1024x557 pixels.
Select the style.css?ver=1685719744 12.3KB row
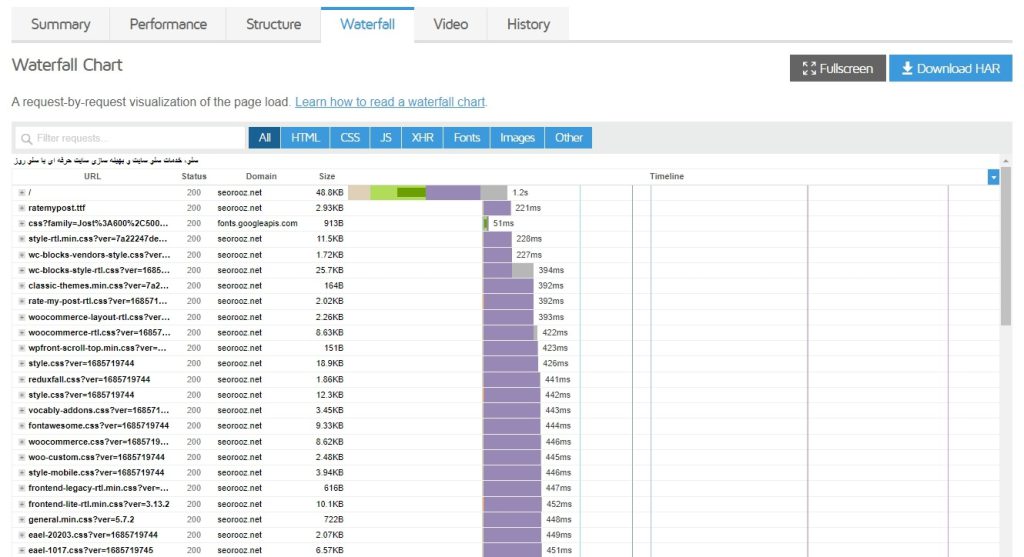(505, 395)
